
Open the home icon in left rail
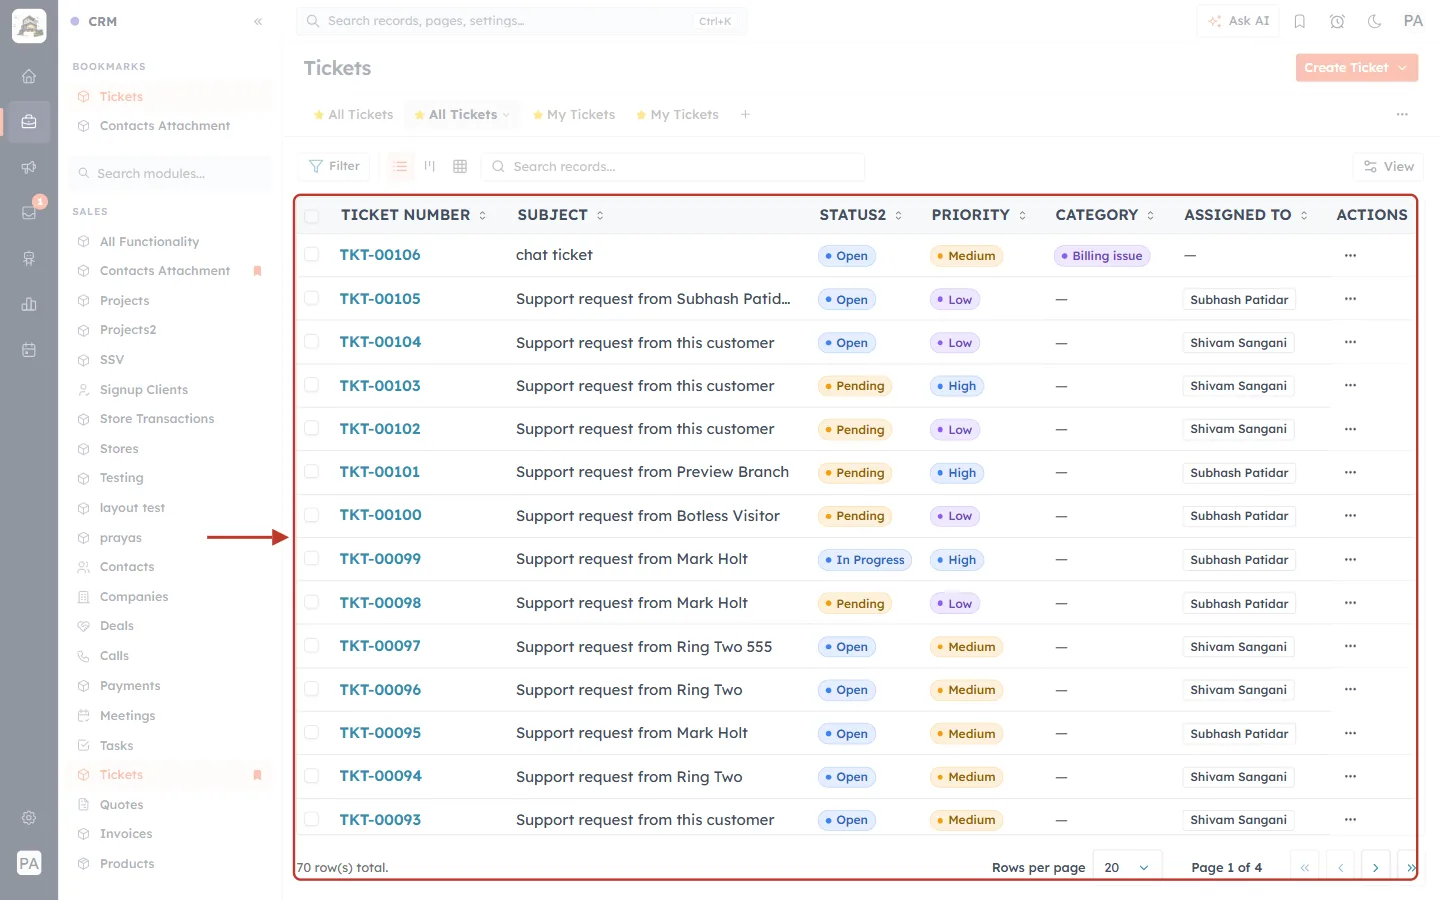pos(29,76)
